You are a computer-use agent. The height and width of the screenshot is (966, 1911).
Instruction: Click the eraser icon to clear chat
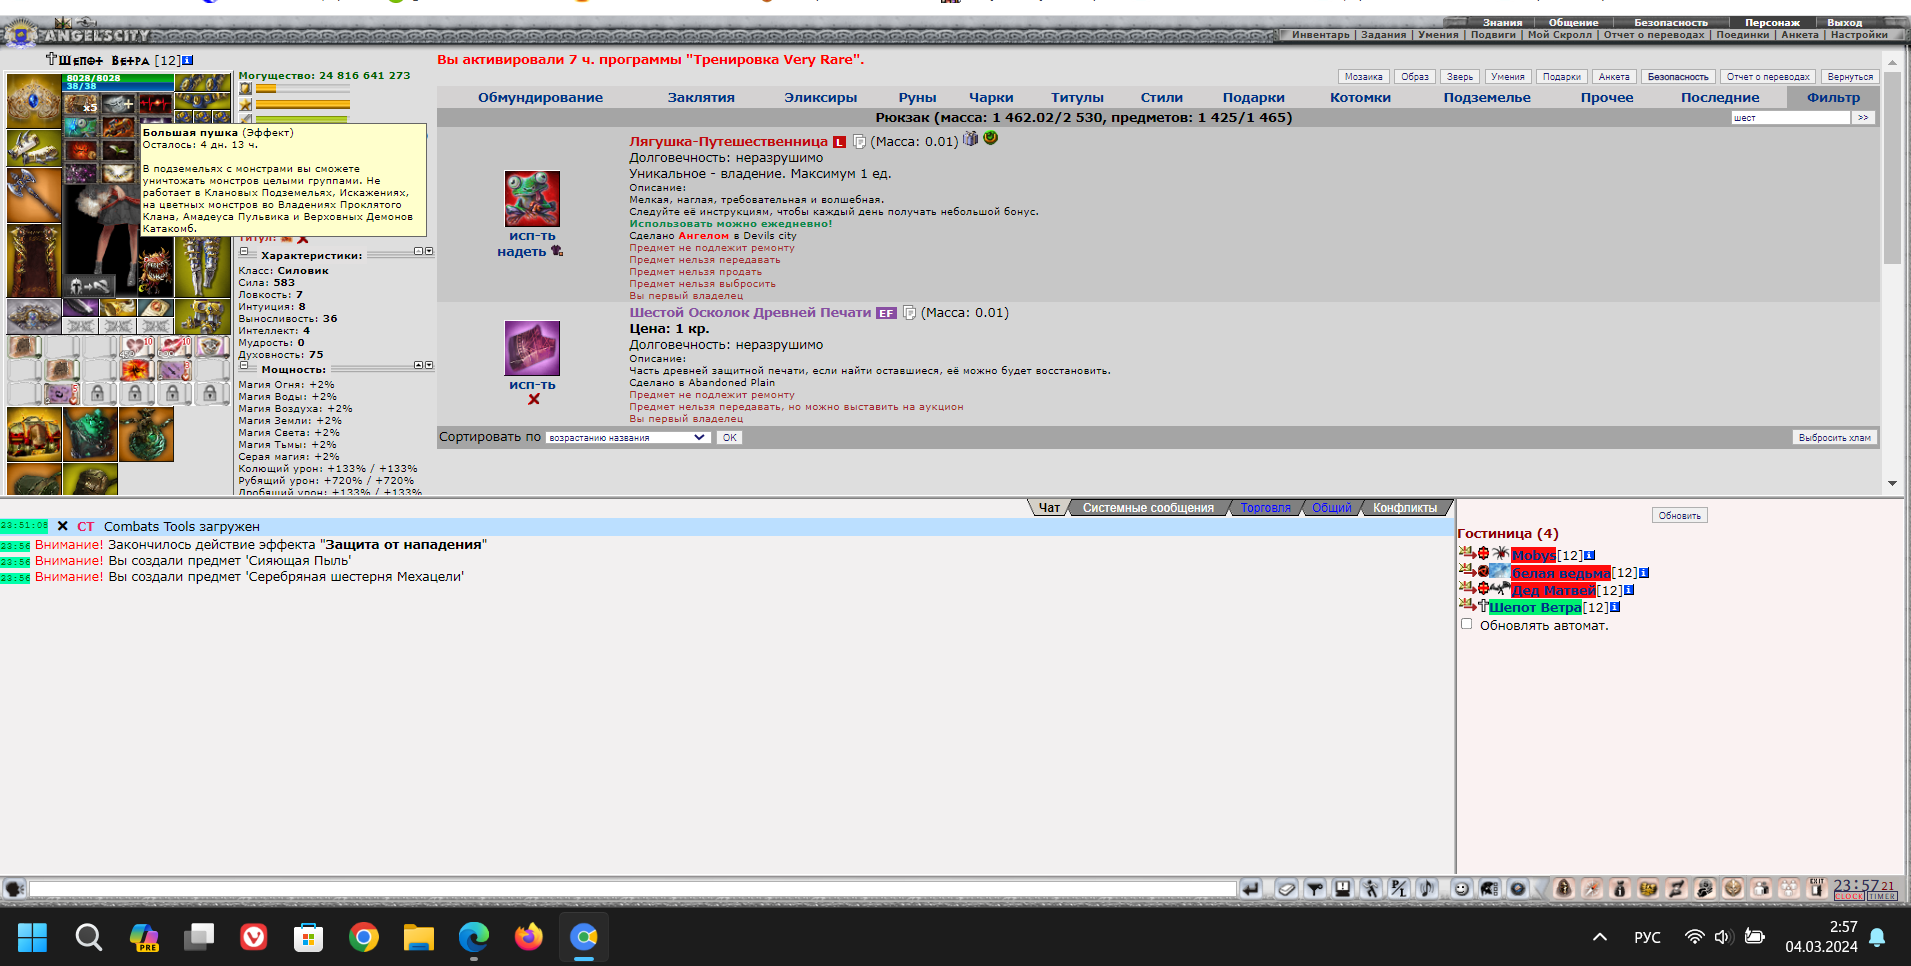tap(1286, 888)
